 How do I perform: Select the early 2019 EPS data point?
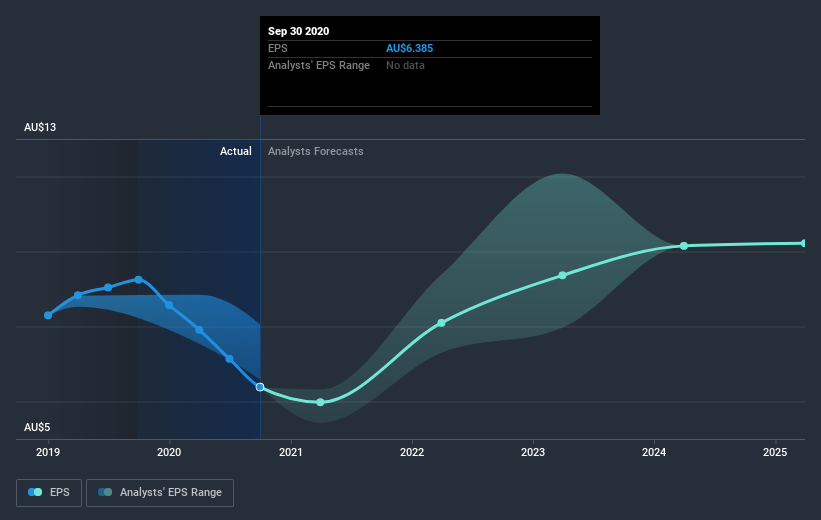pos(48,315)
